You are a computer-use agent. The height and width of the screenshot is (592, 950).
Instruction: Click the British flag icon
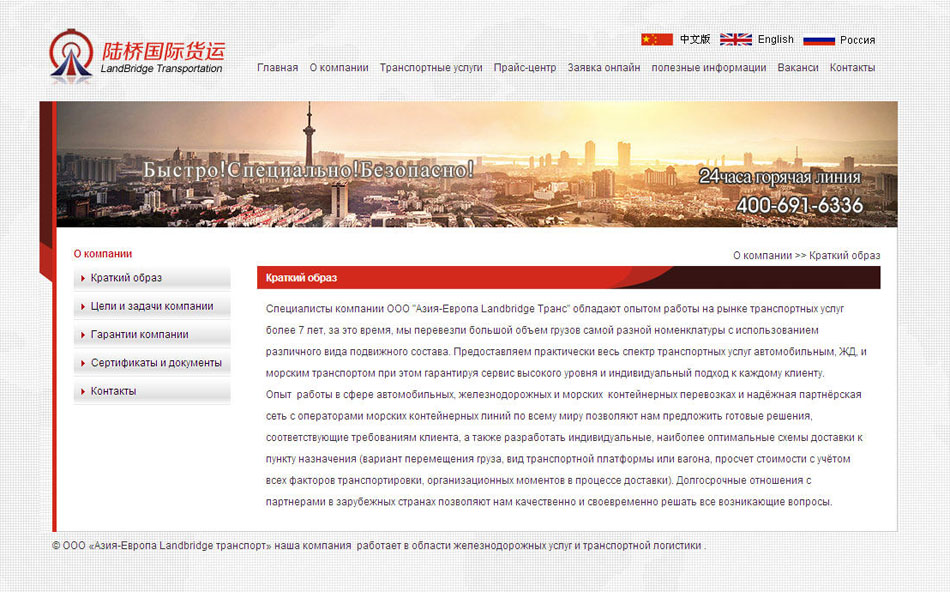(736, 39)
